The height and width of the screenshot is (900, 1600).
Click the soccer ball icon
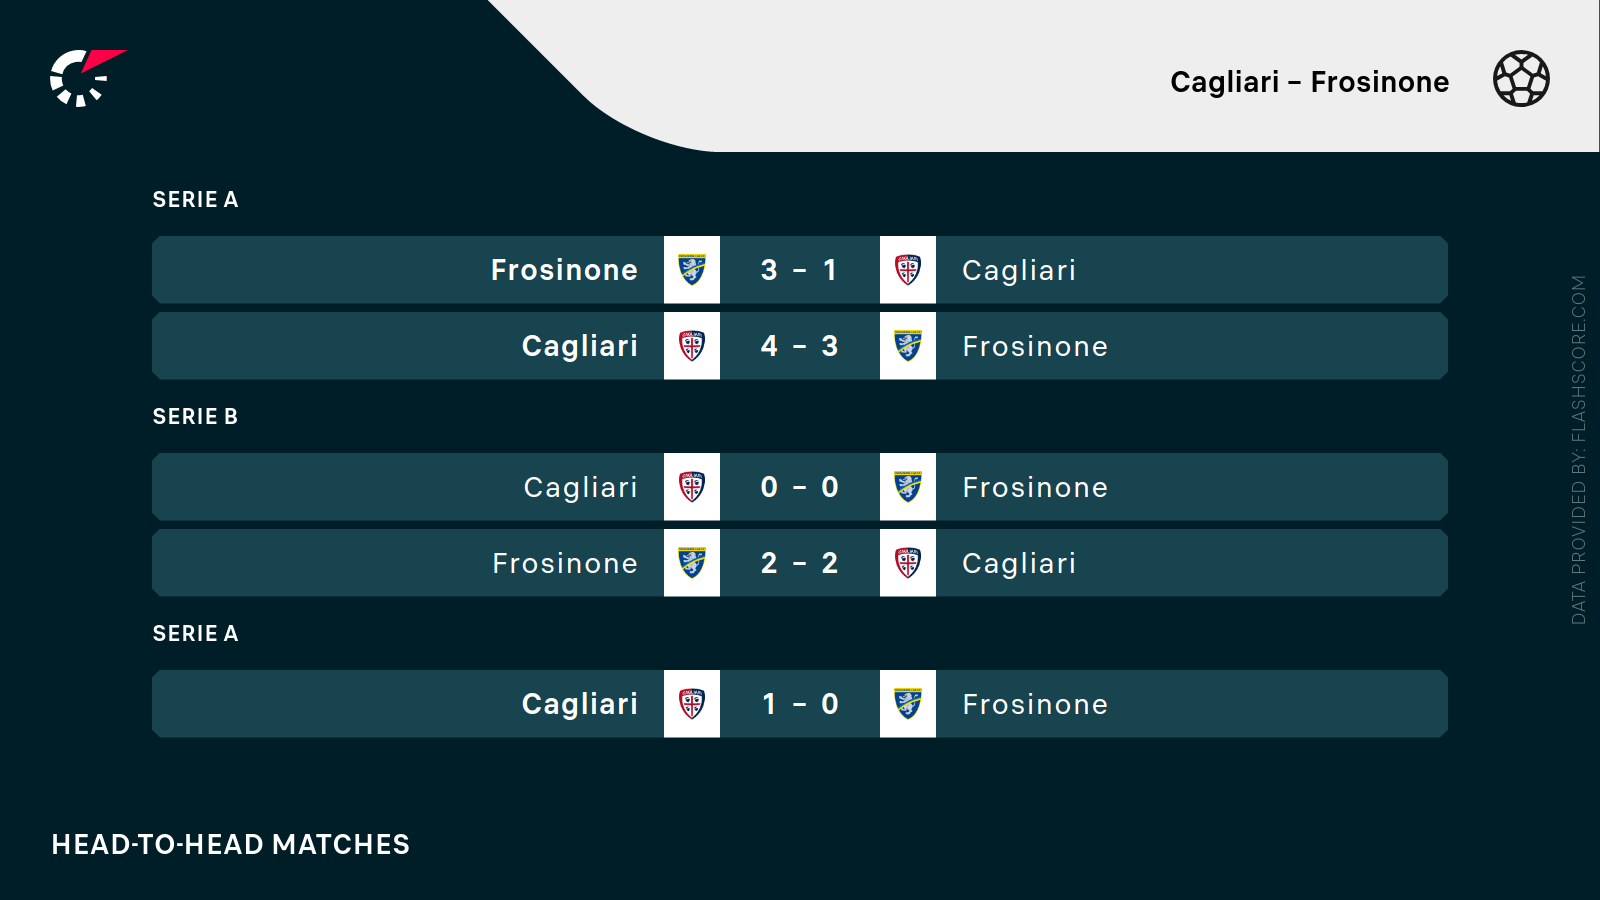tap(1521, 79)
